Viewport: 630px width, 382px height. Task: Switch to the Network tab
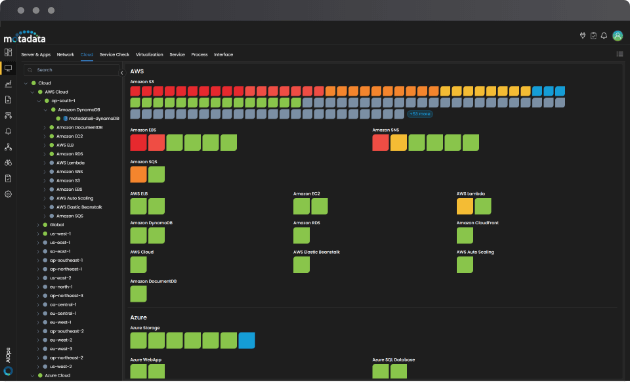pyautogui.click(x=65, y=55)
